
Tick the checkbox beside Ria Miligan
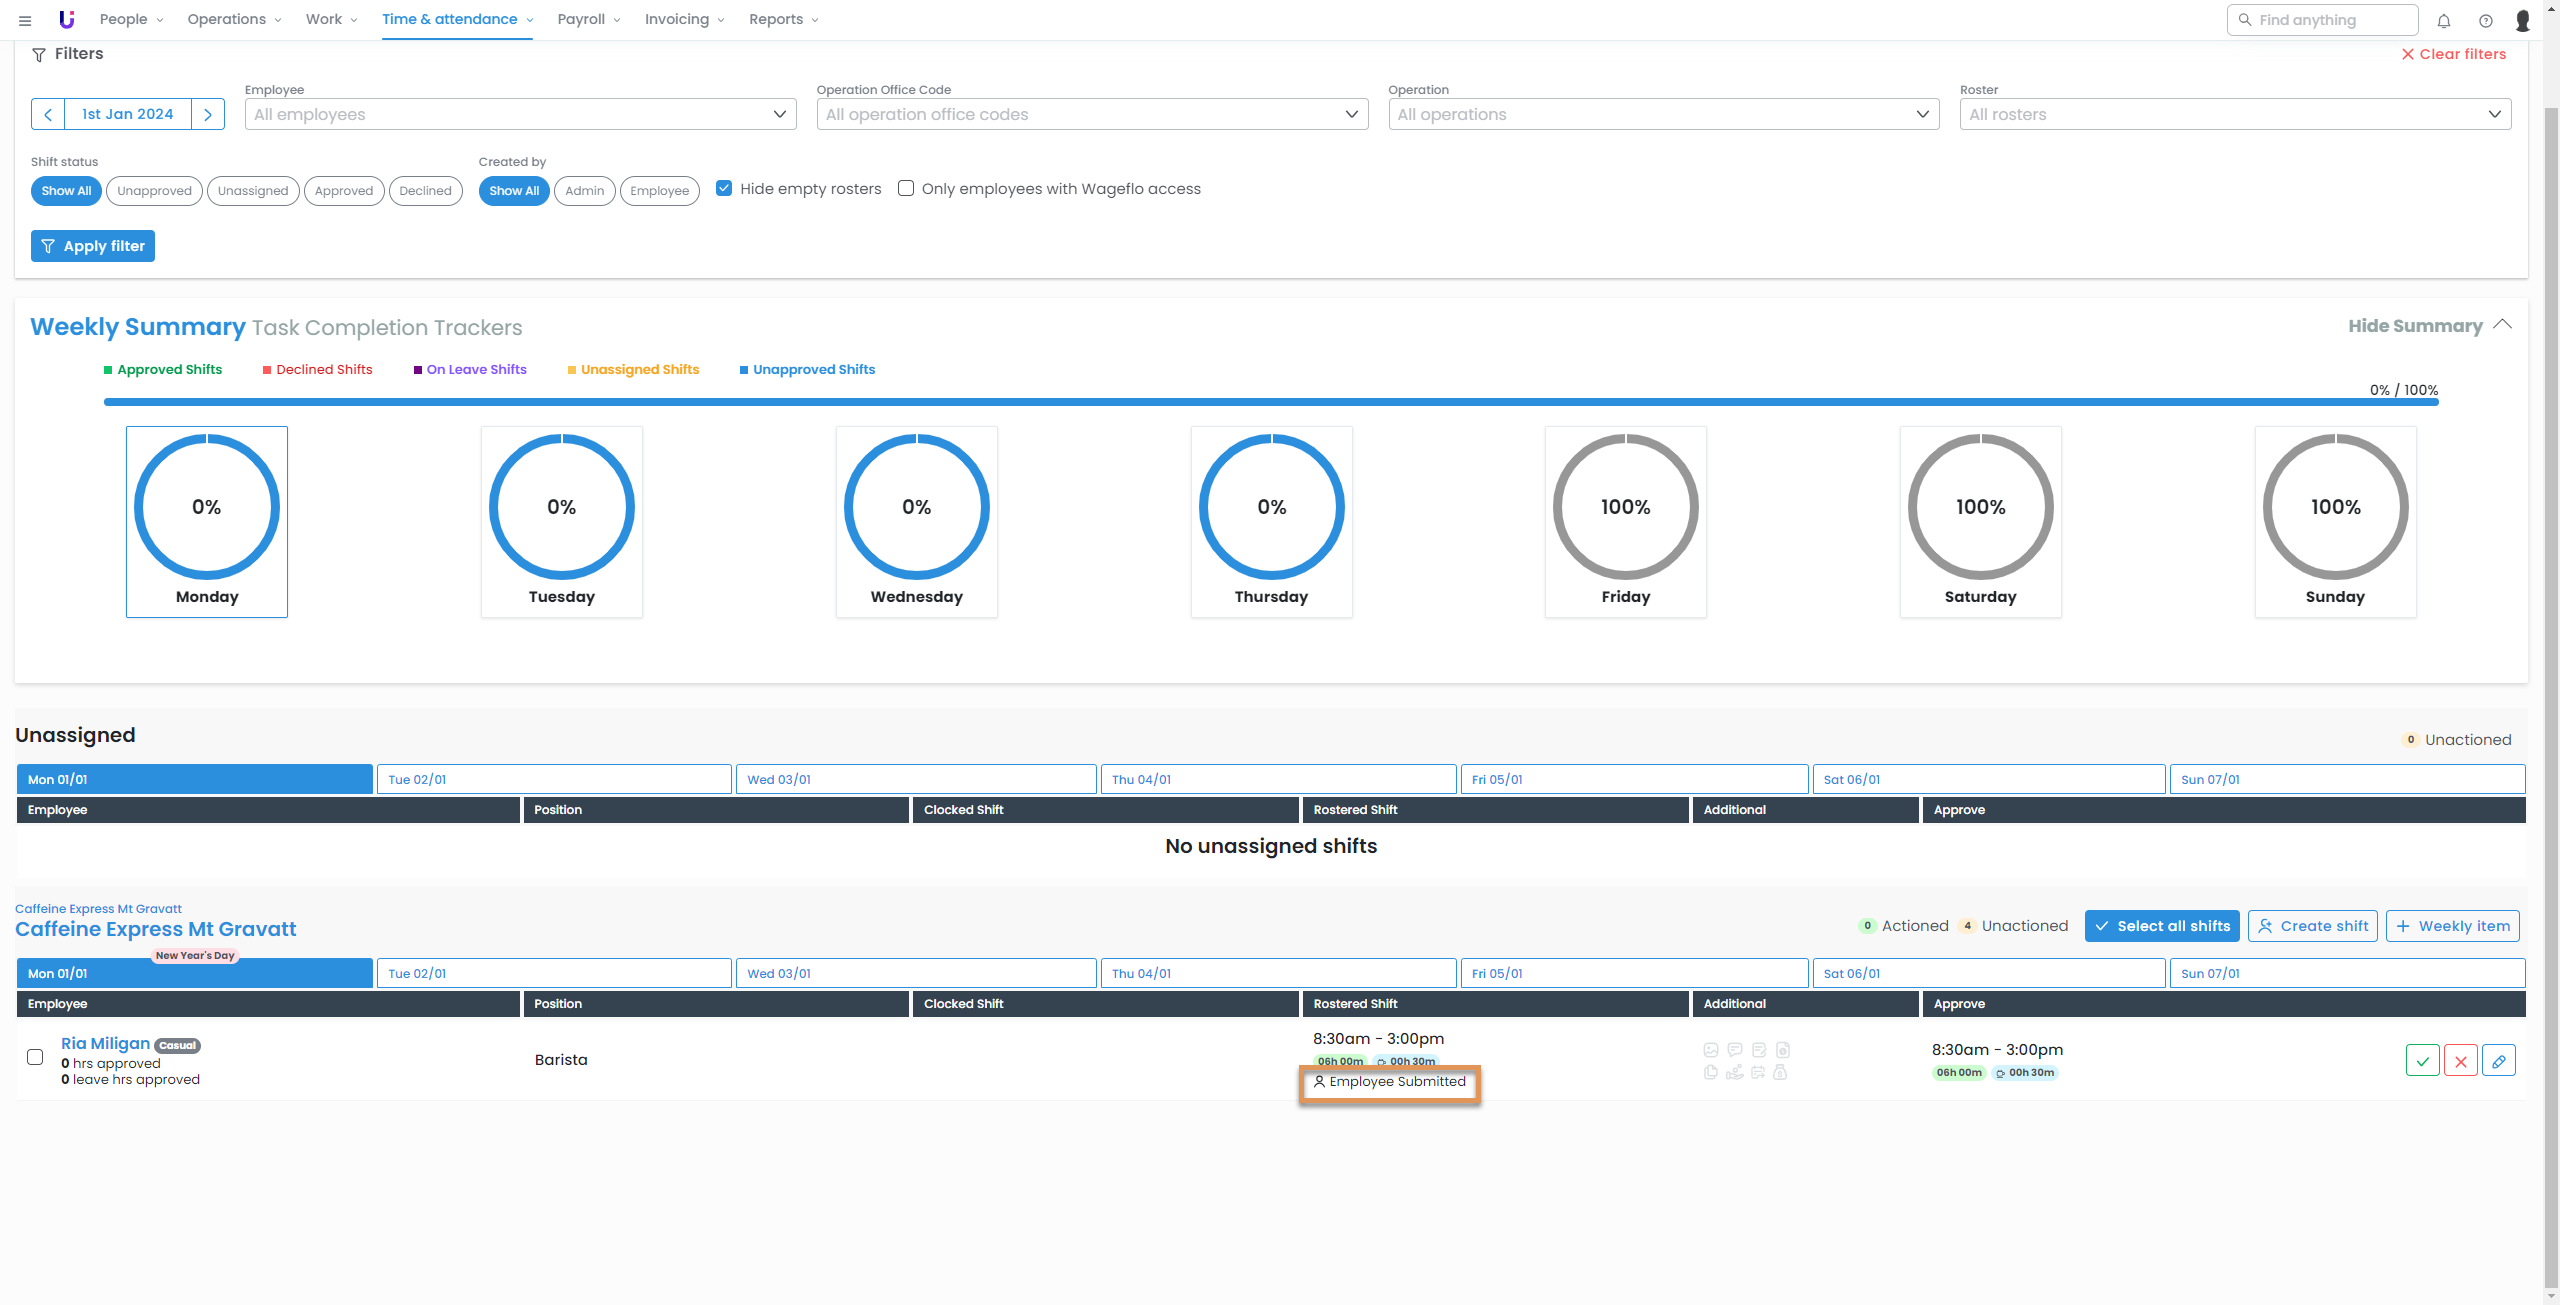(35, 1057)
